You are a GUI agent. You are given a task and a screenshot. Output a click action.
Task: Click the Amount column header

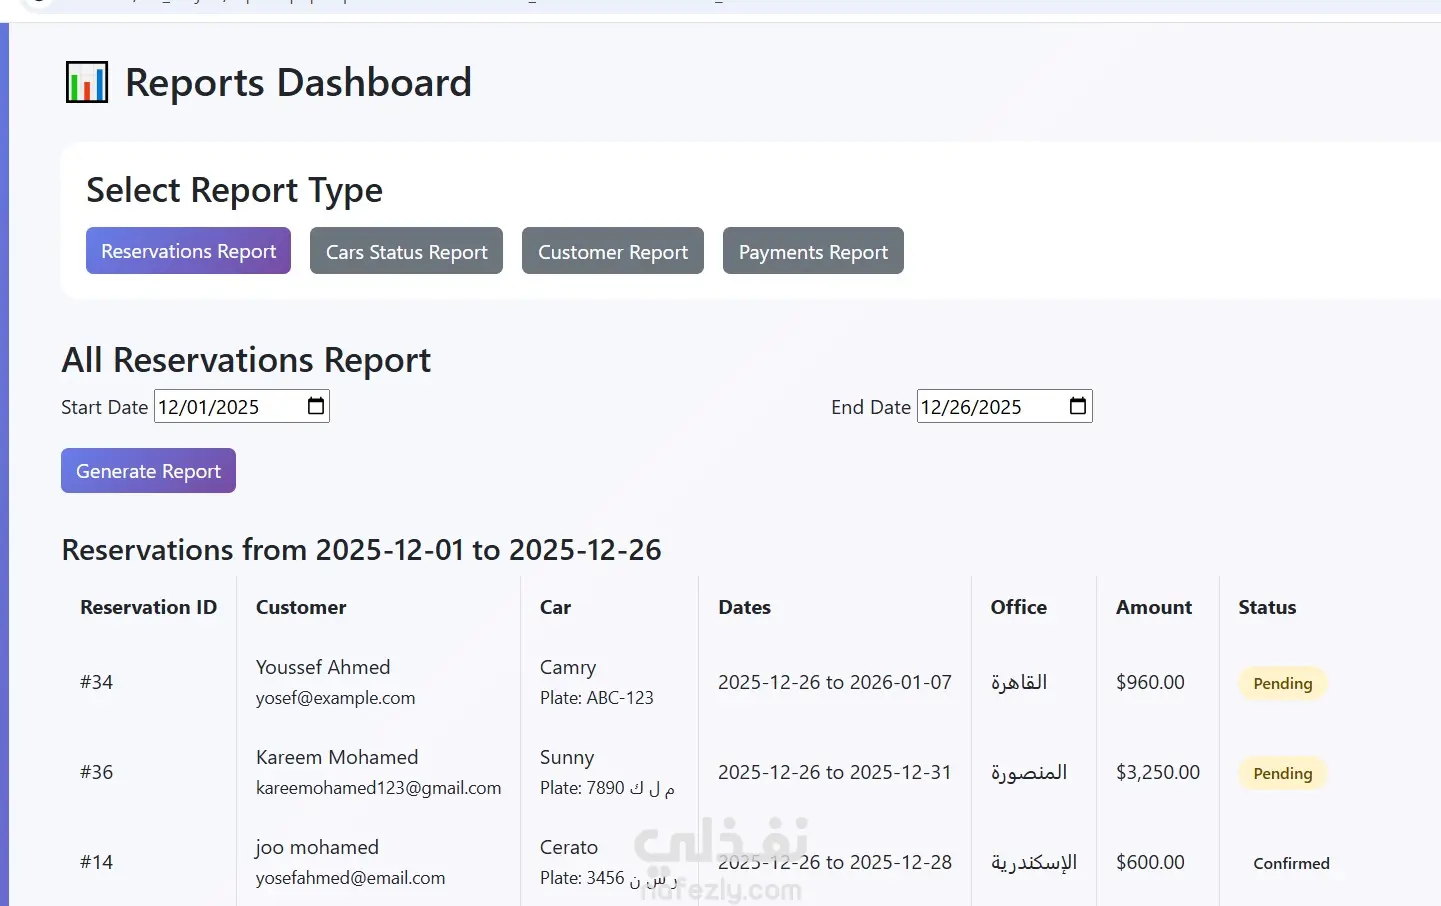tap(1154, 607)
